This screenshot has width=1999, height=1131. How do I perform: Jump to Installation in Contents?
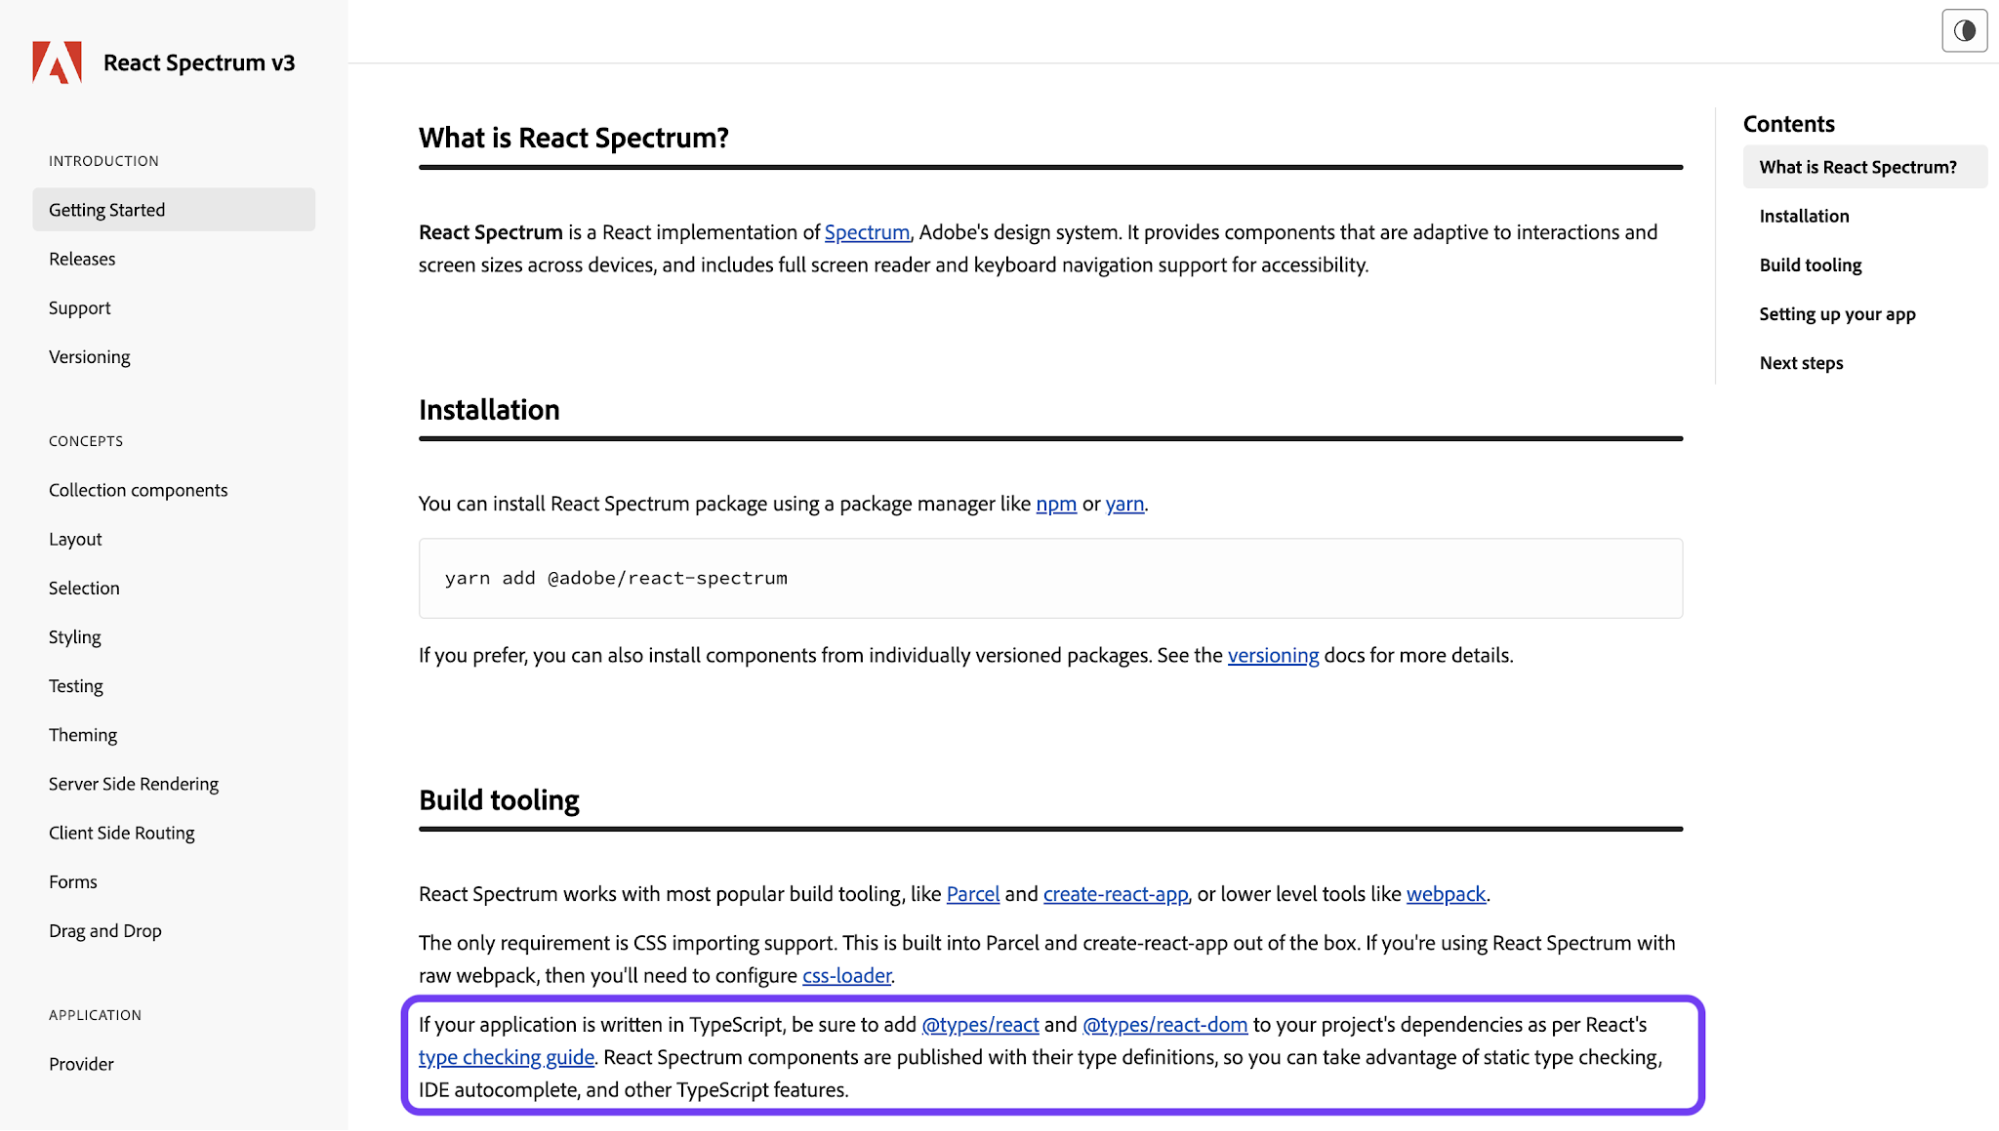point(1804,216)
